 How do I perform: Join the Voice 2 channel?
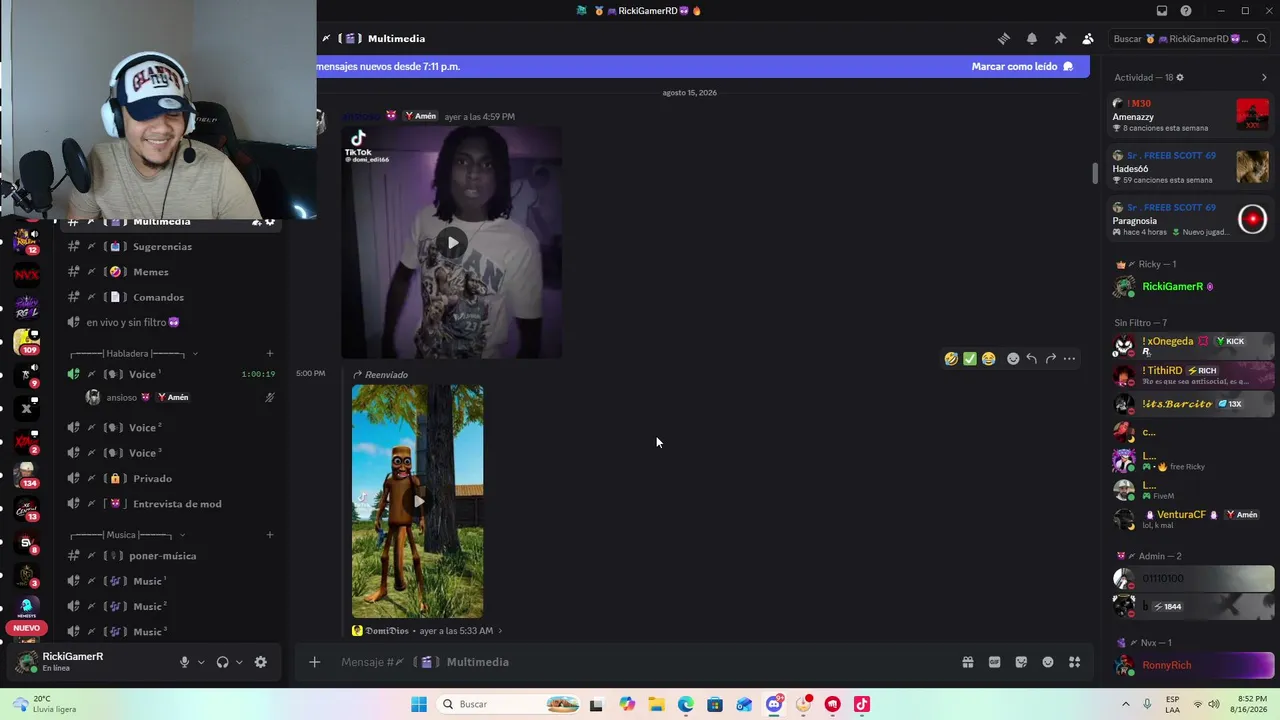tap(171, 428)
